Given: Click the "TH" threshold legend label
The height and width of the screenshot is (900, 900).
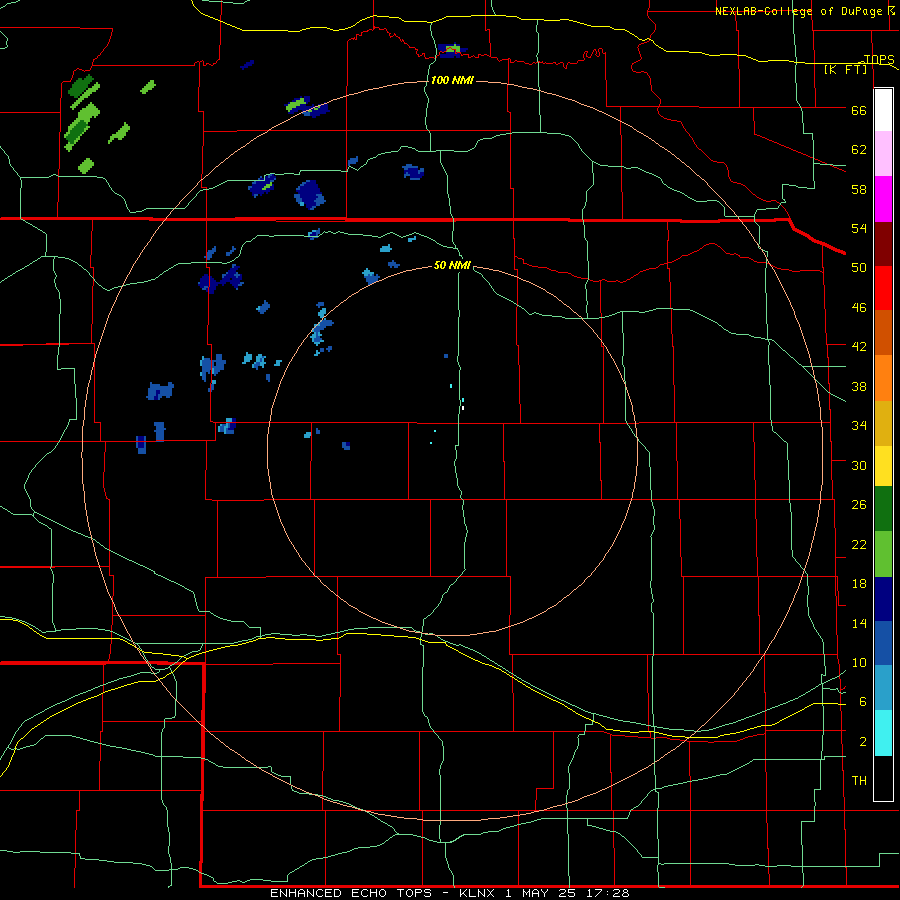Looking at the screenshot, I should 859,781.
